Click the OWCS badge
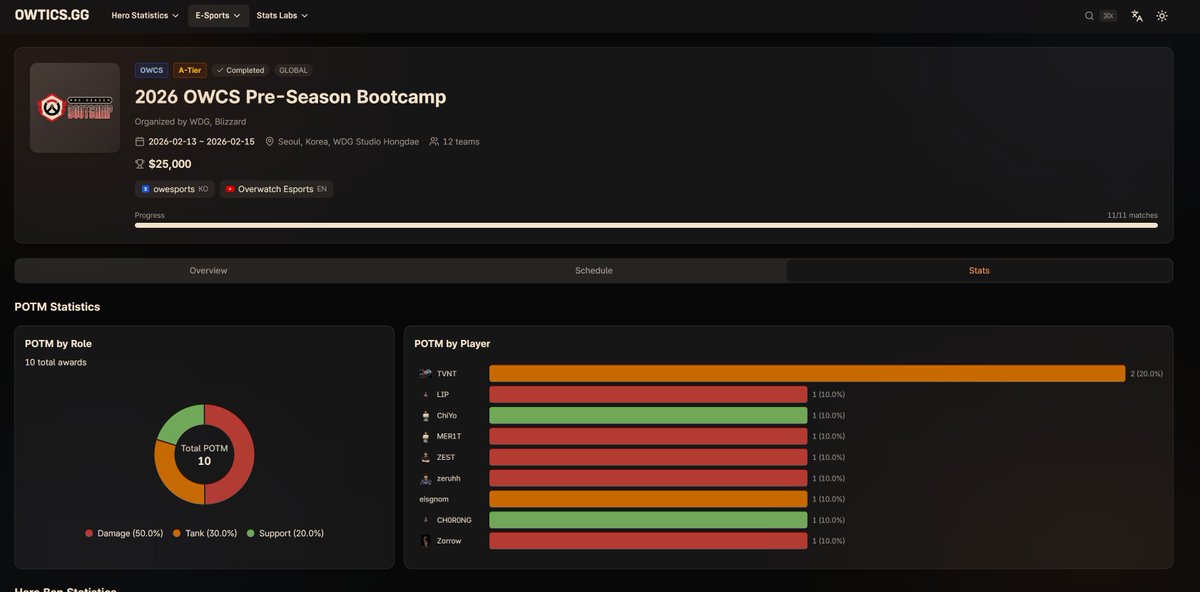This screenshot has width=1200, height=592. pyautogui.click(x=152, y=71)
